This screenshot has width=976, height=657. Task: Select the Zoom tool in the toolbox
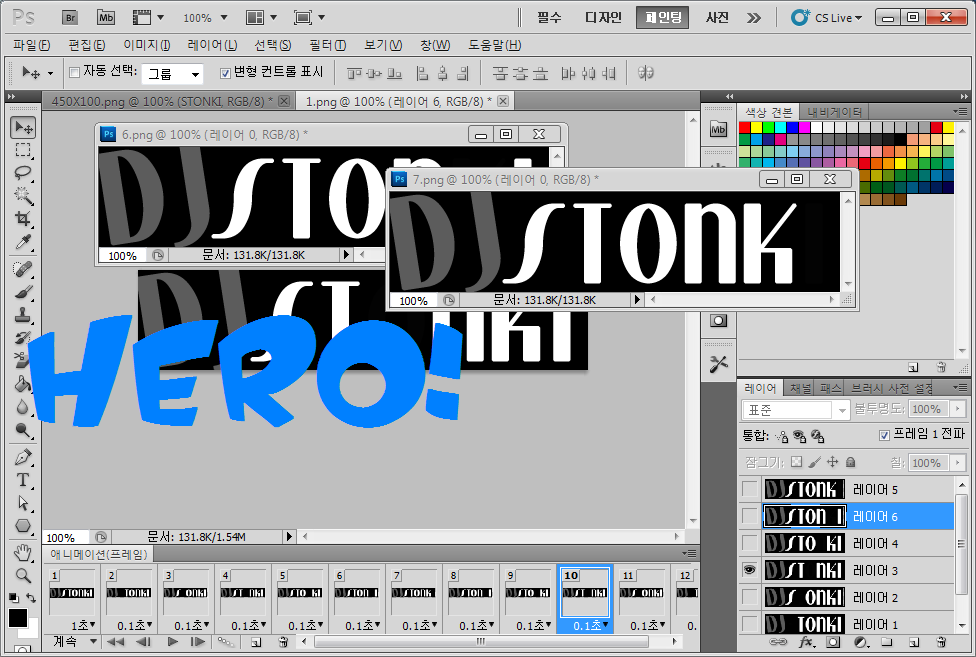[x=23, y=575]
